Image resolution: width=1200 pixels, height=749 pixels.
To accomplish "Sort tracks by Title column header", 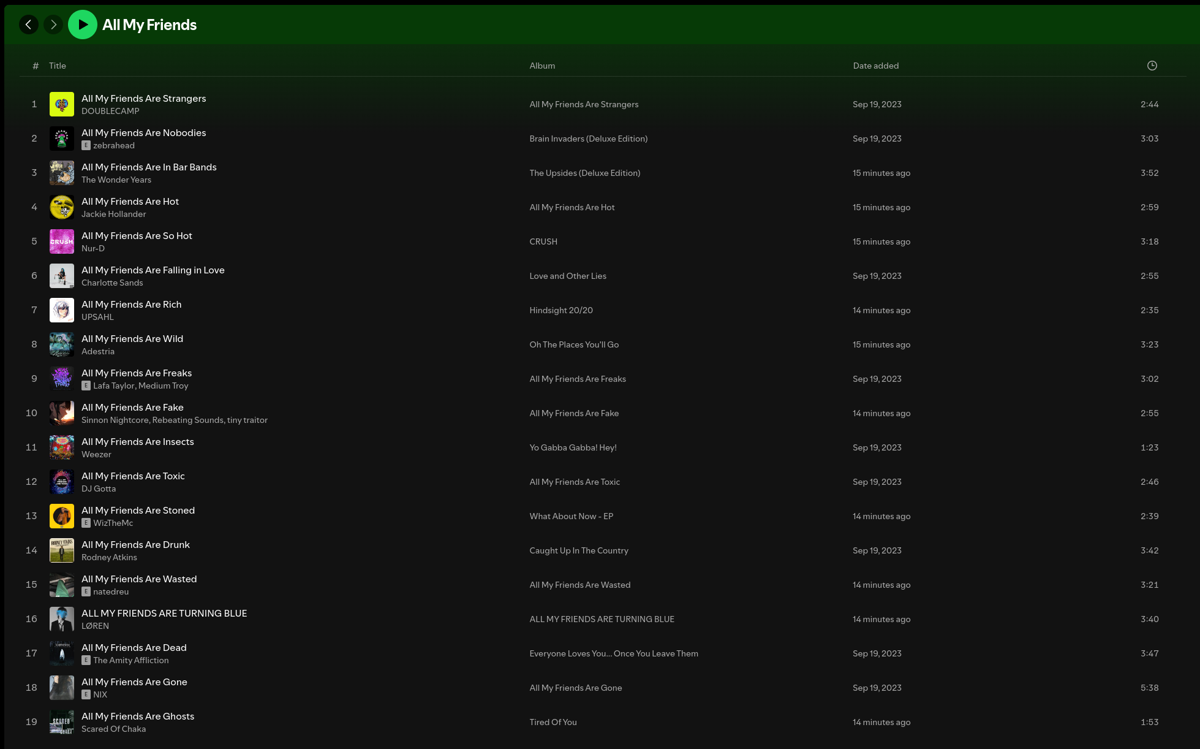I will (58, 66).
